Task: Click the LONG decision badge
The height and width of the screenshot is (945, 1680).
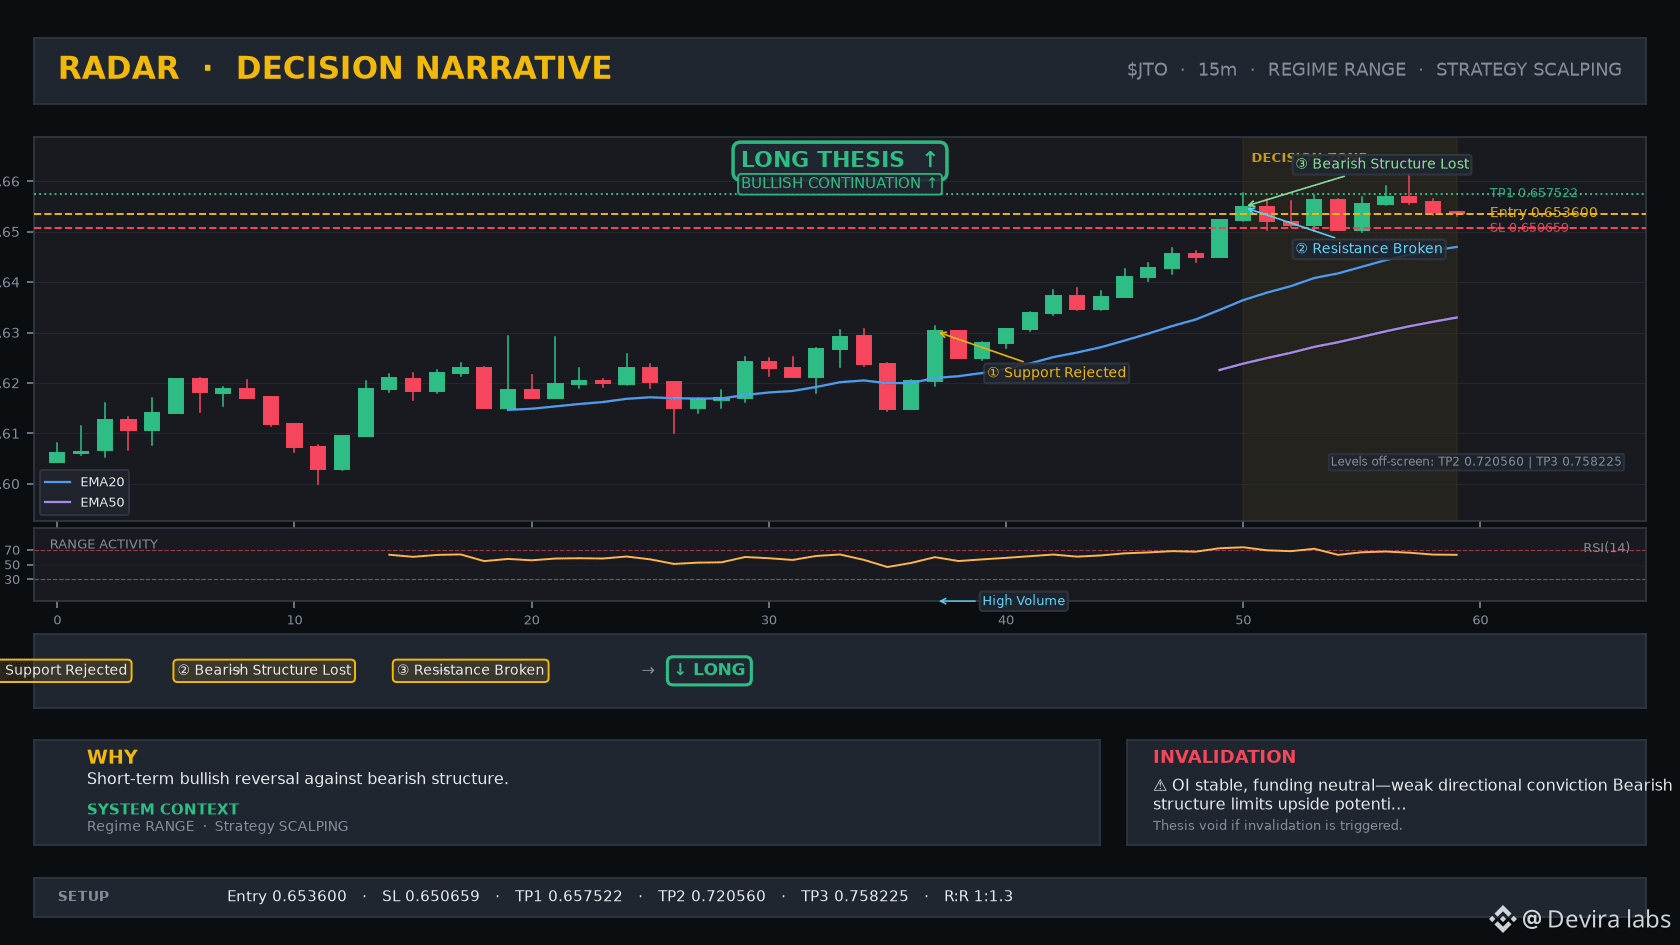Action: pos(709,670)
